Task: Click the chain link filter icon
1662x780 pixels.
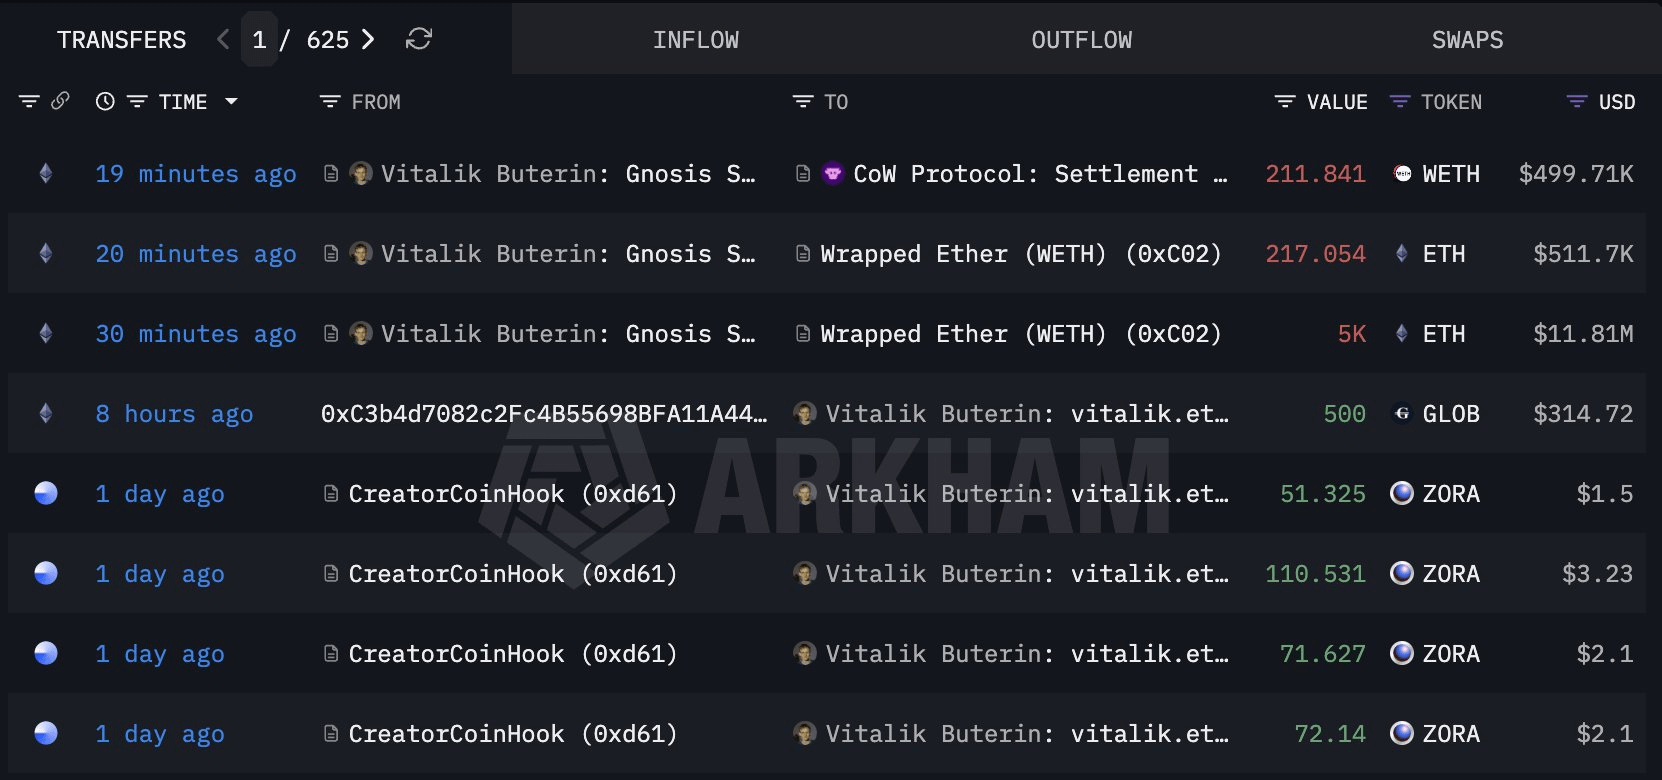Action: coord(60,101)
